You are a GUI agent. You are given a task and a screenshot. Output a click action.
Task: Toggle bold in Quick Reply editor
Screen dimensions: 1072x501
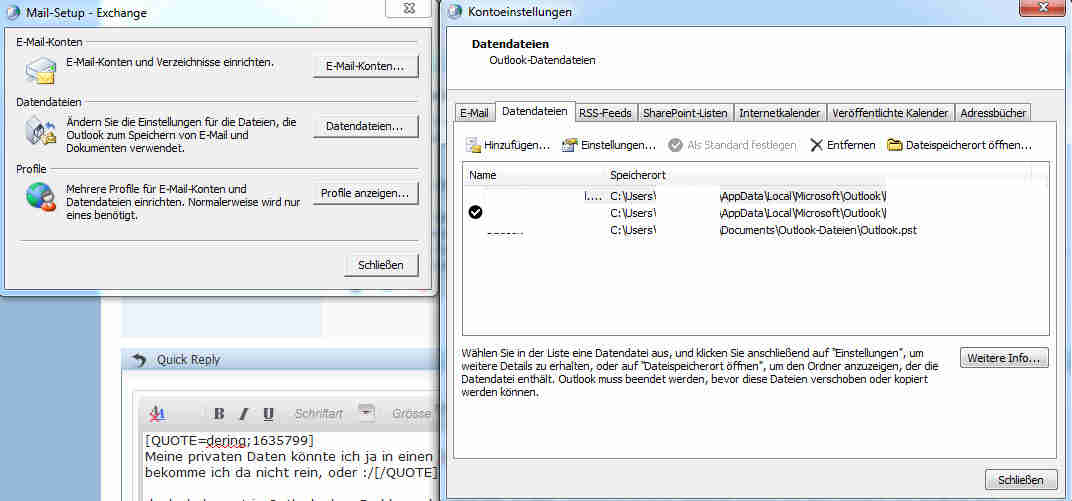(x=219, y=414)
